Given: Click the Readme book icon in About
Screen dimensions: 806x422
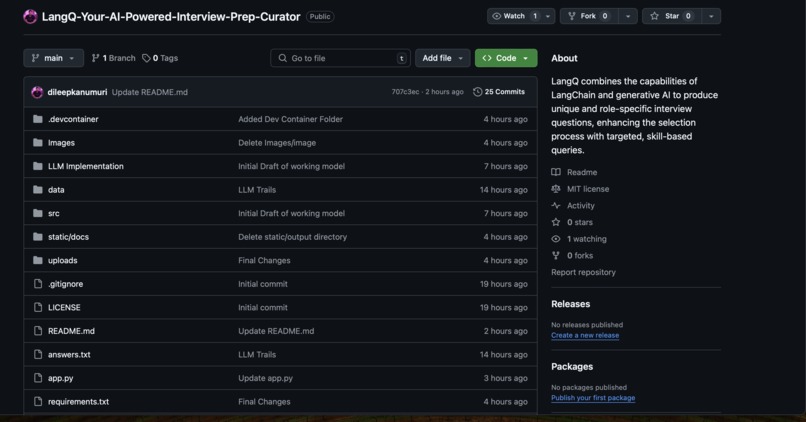Looking at the screenshot, I should 556,172.
